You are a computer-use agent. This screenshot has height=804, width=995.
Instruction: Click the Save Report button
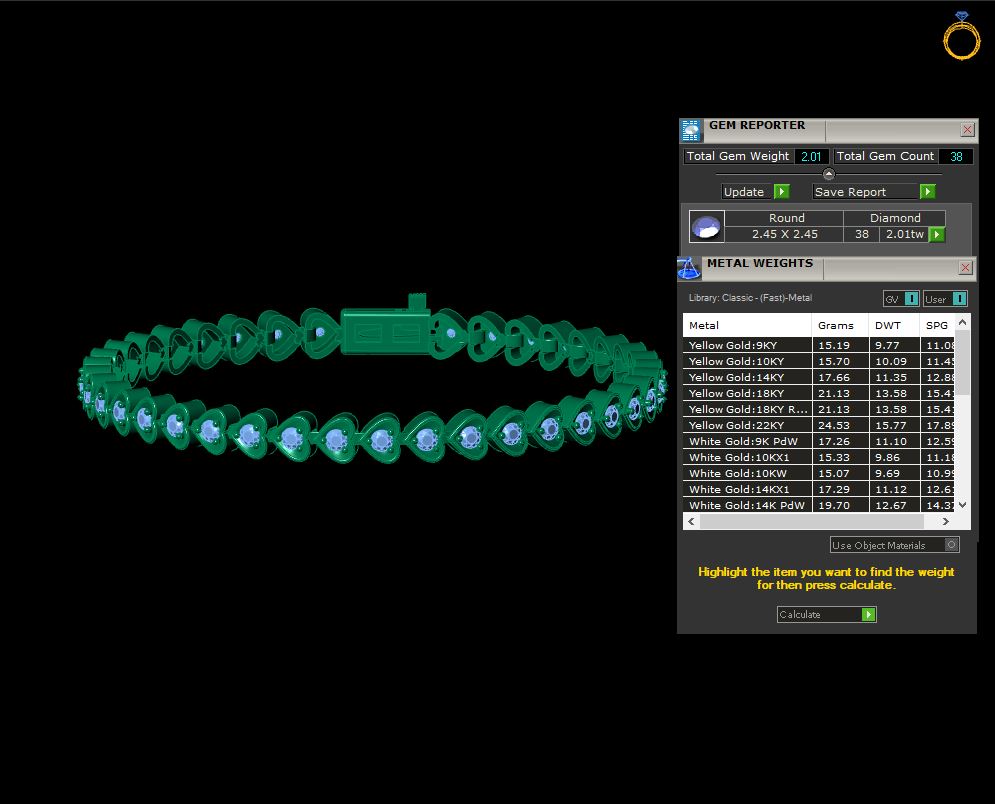click(874, 192)
